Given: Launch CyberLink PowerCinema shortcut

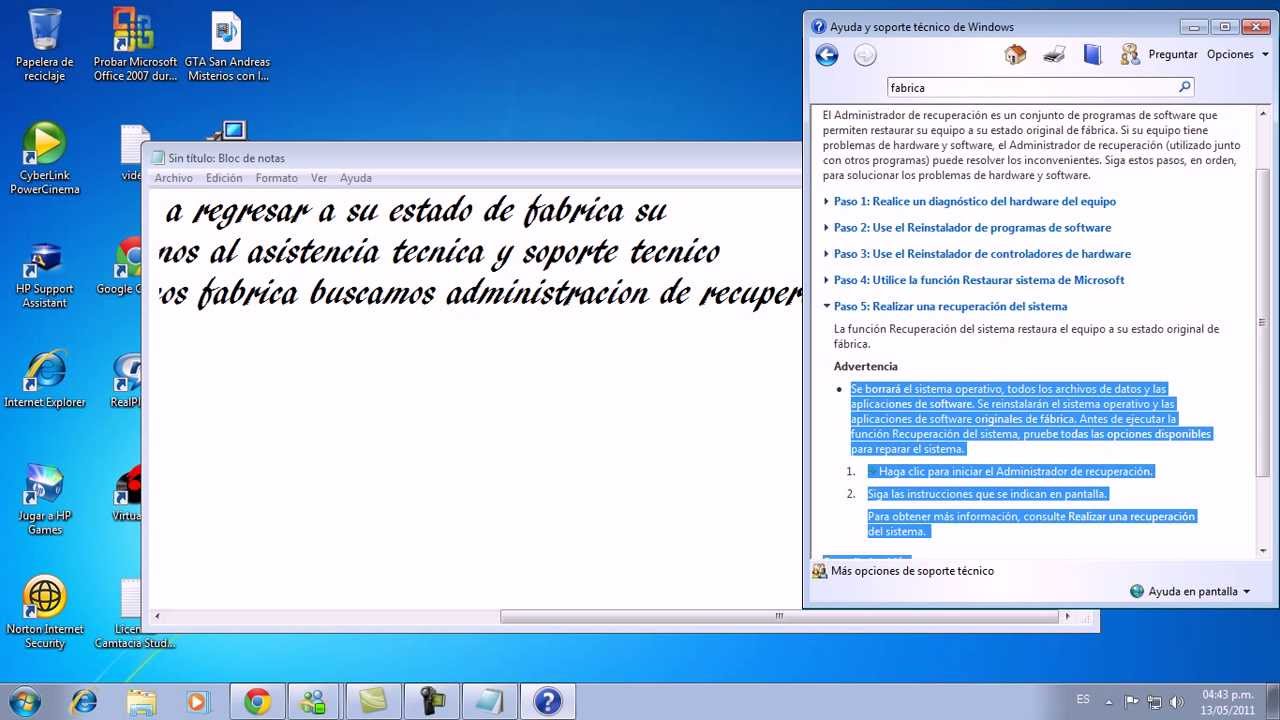Looking at the screenshot, I should point(45,158).
